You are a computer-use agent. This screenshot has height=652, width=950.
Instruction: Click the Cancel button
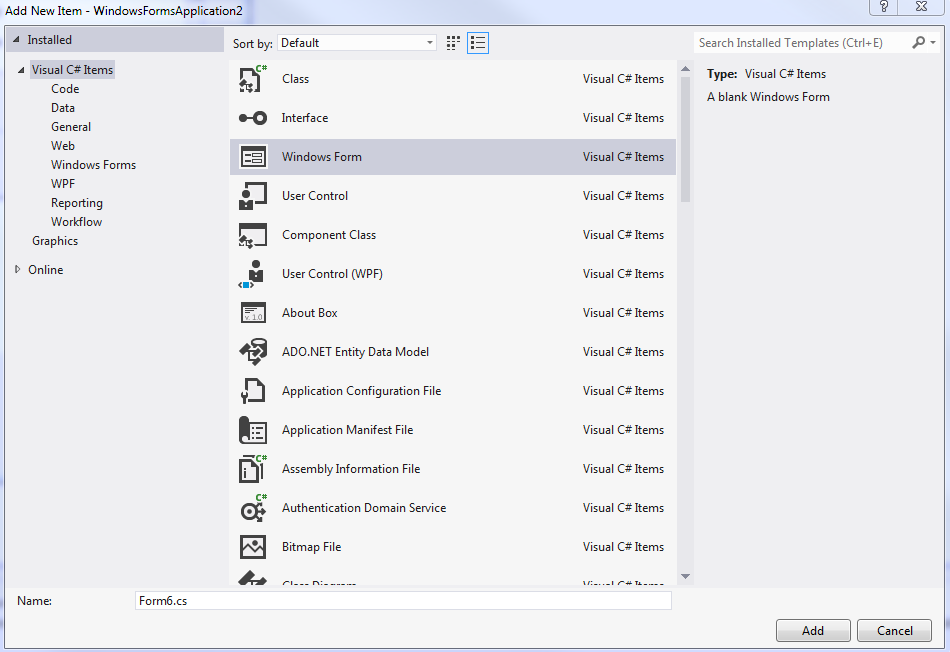point(894,631)
